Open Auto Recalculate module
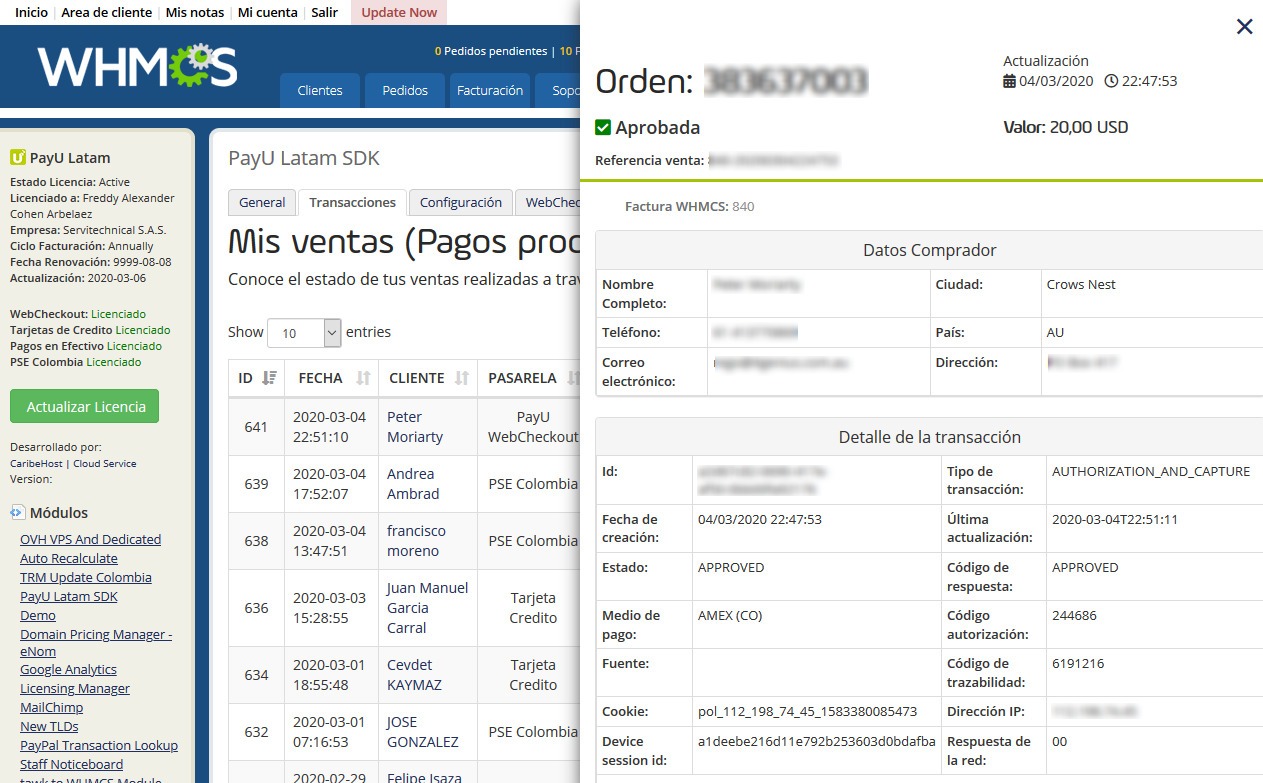The height and width of the screenshot is (783, 1263). (x=69, y=558)
